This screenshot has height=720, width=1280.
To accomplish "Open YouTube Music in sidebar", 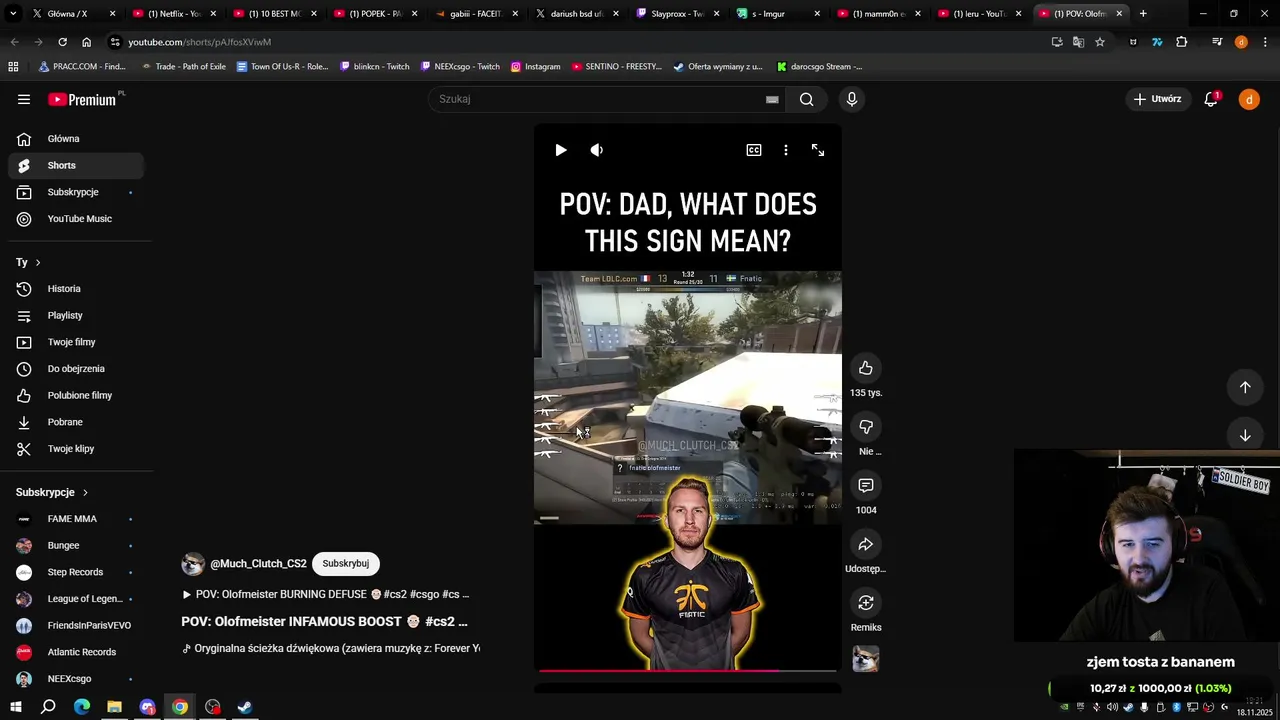I will pyautogui.click(x=76, y=219).
